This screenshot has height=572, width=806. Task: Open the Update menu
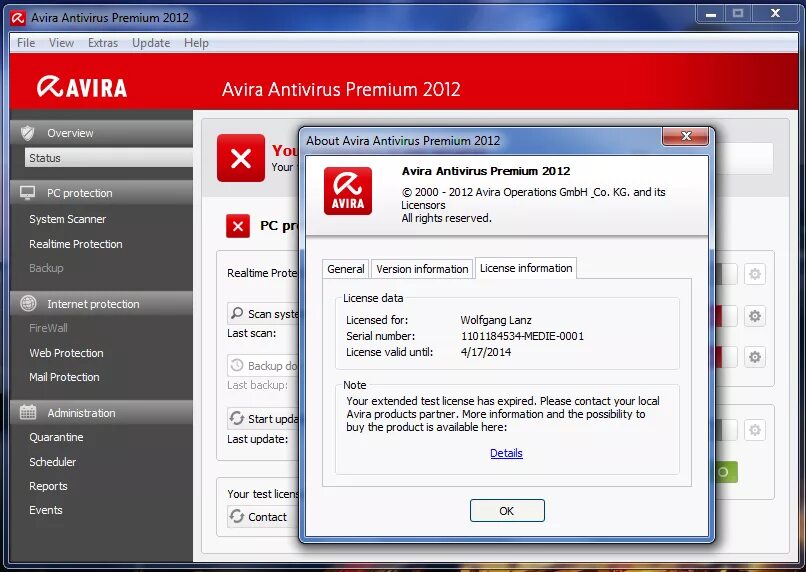[151, 43]
